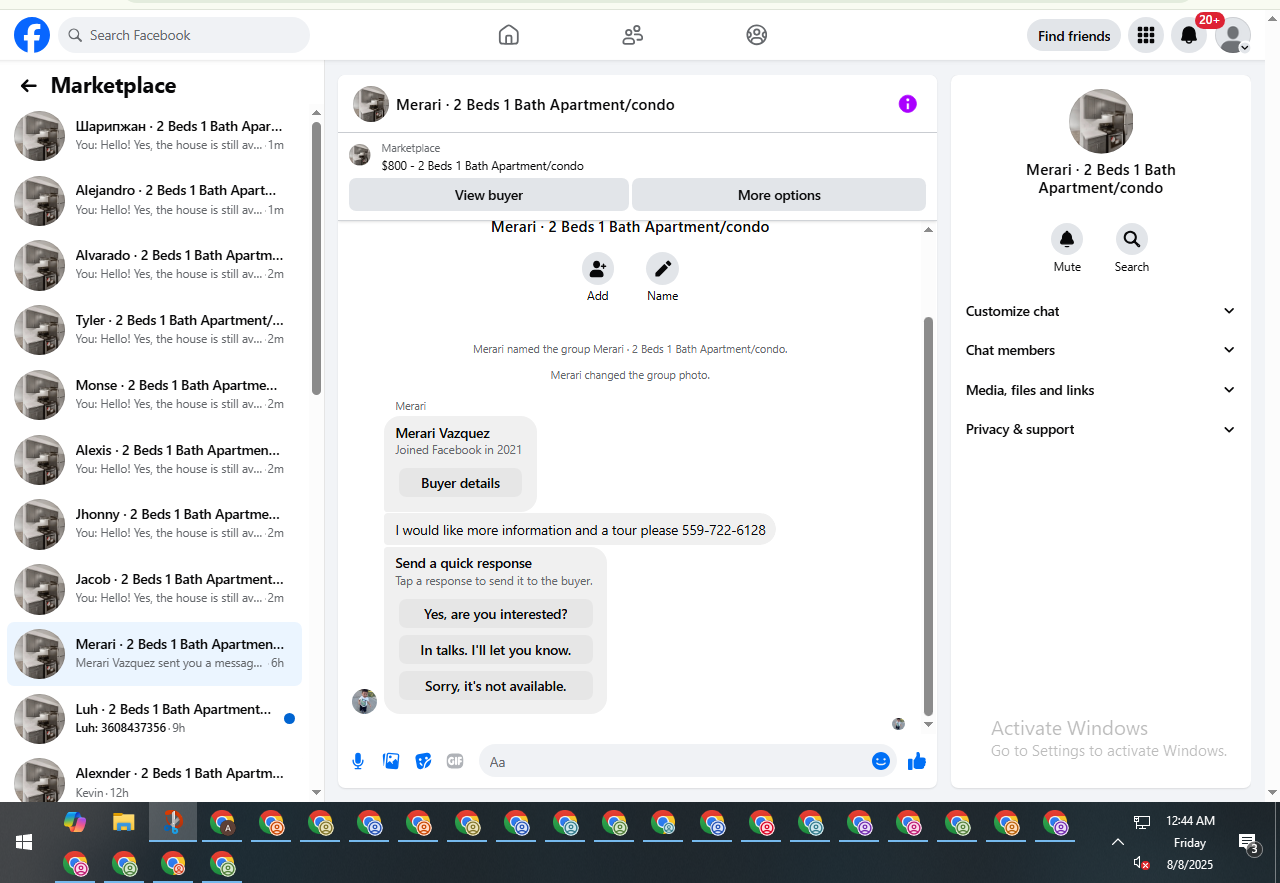Open the Friends icon in top navigation
Viewport: 1280px width, 883px height.
(x=633, y=35)
